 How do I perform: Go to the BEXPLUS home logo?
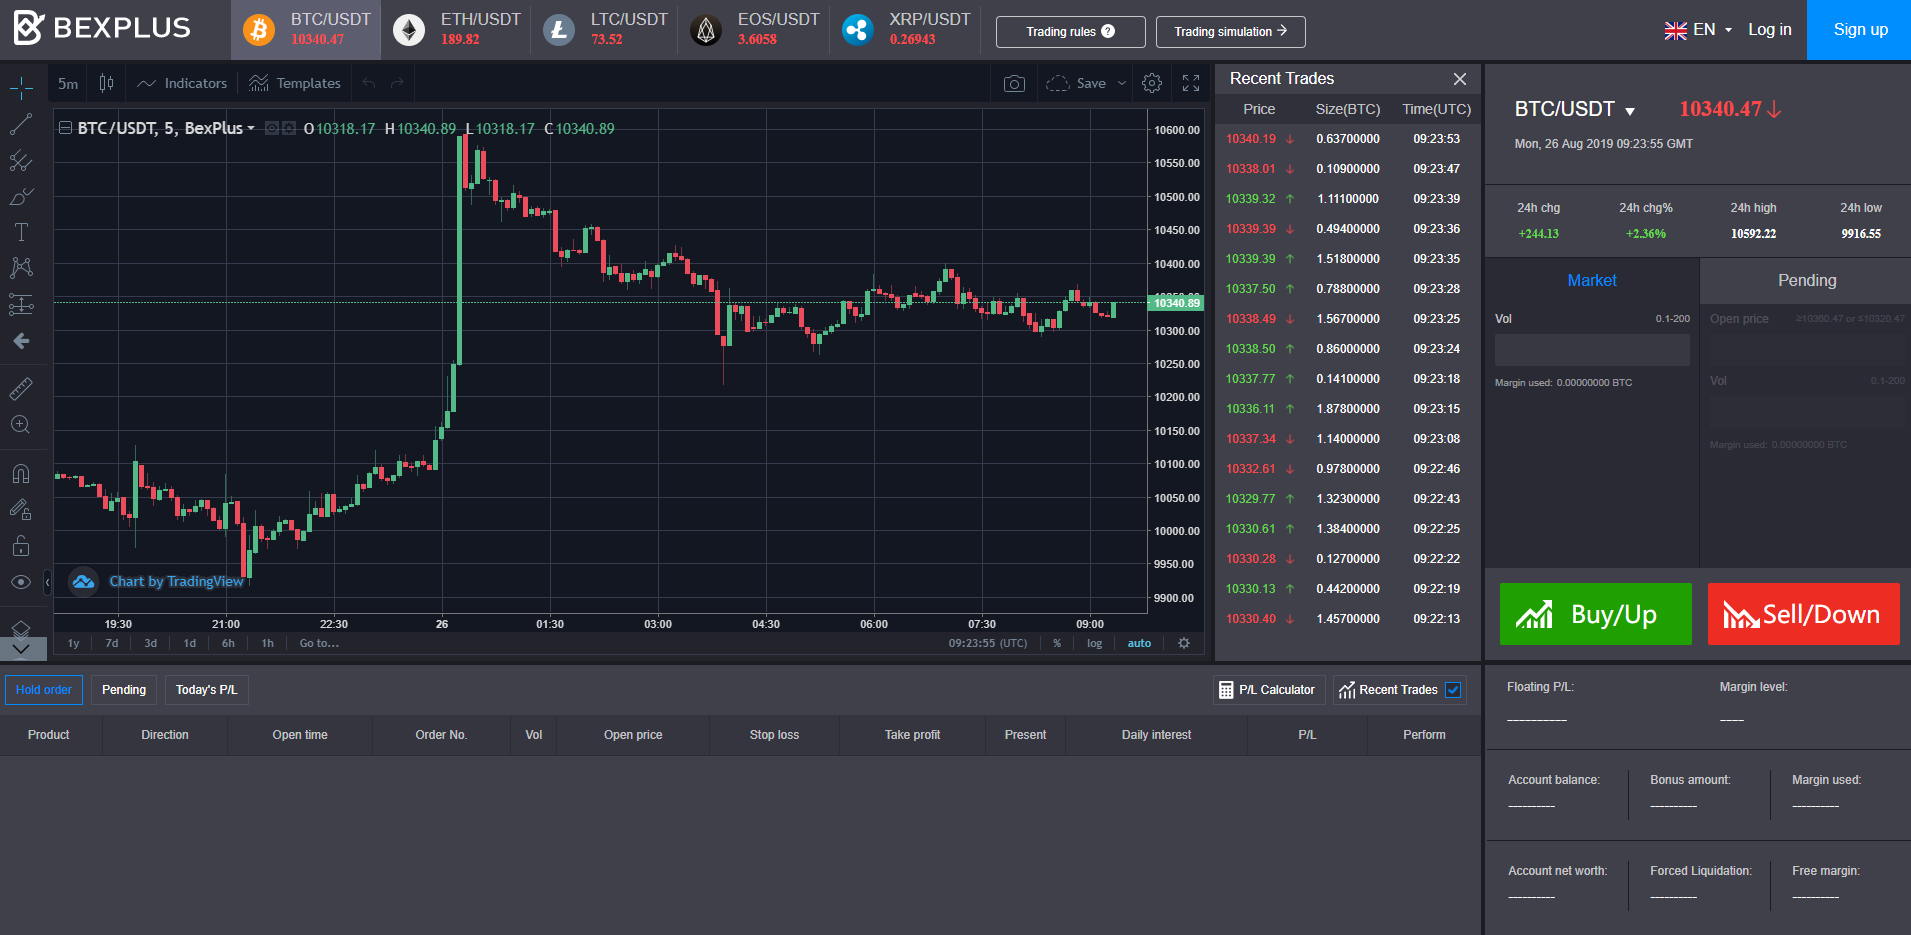101,28
